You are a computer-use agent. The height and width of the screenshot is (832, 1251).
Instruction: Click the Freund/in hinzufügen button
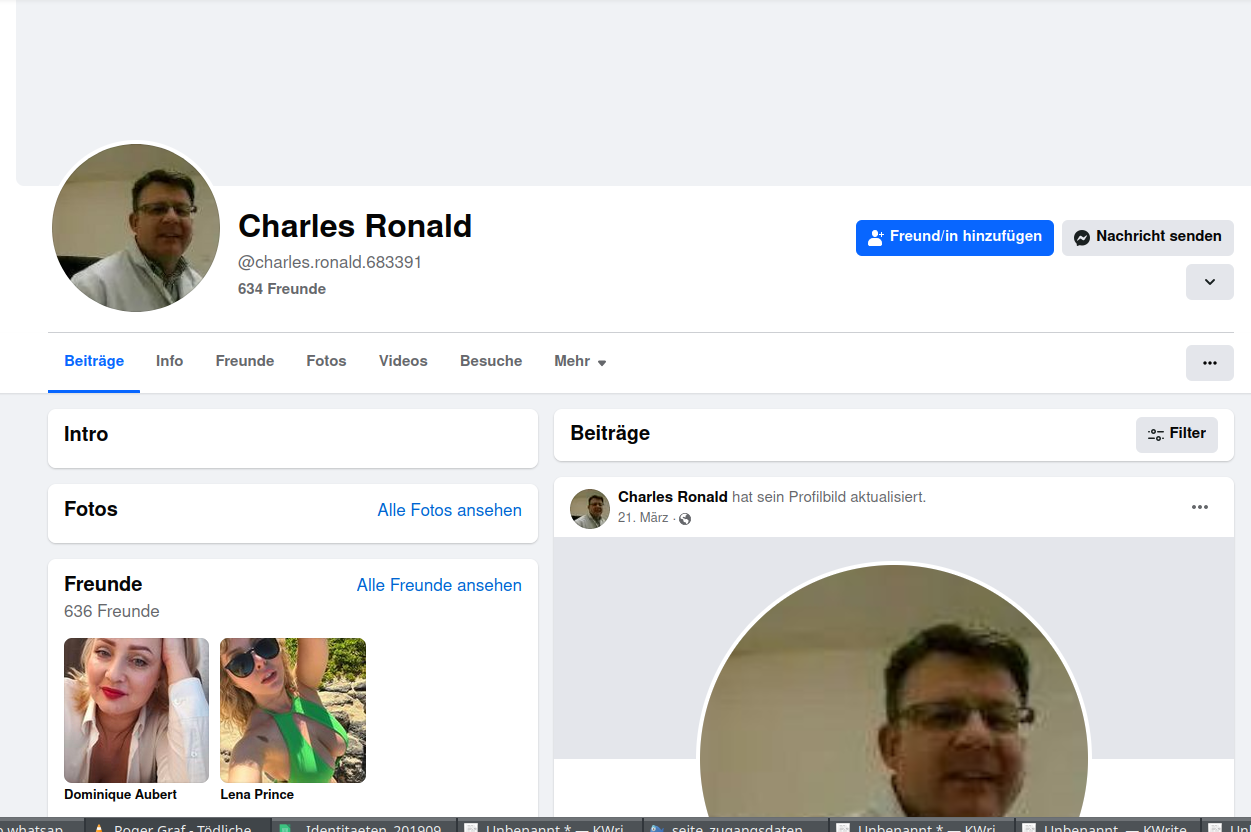tap(955, 238)
